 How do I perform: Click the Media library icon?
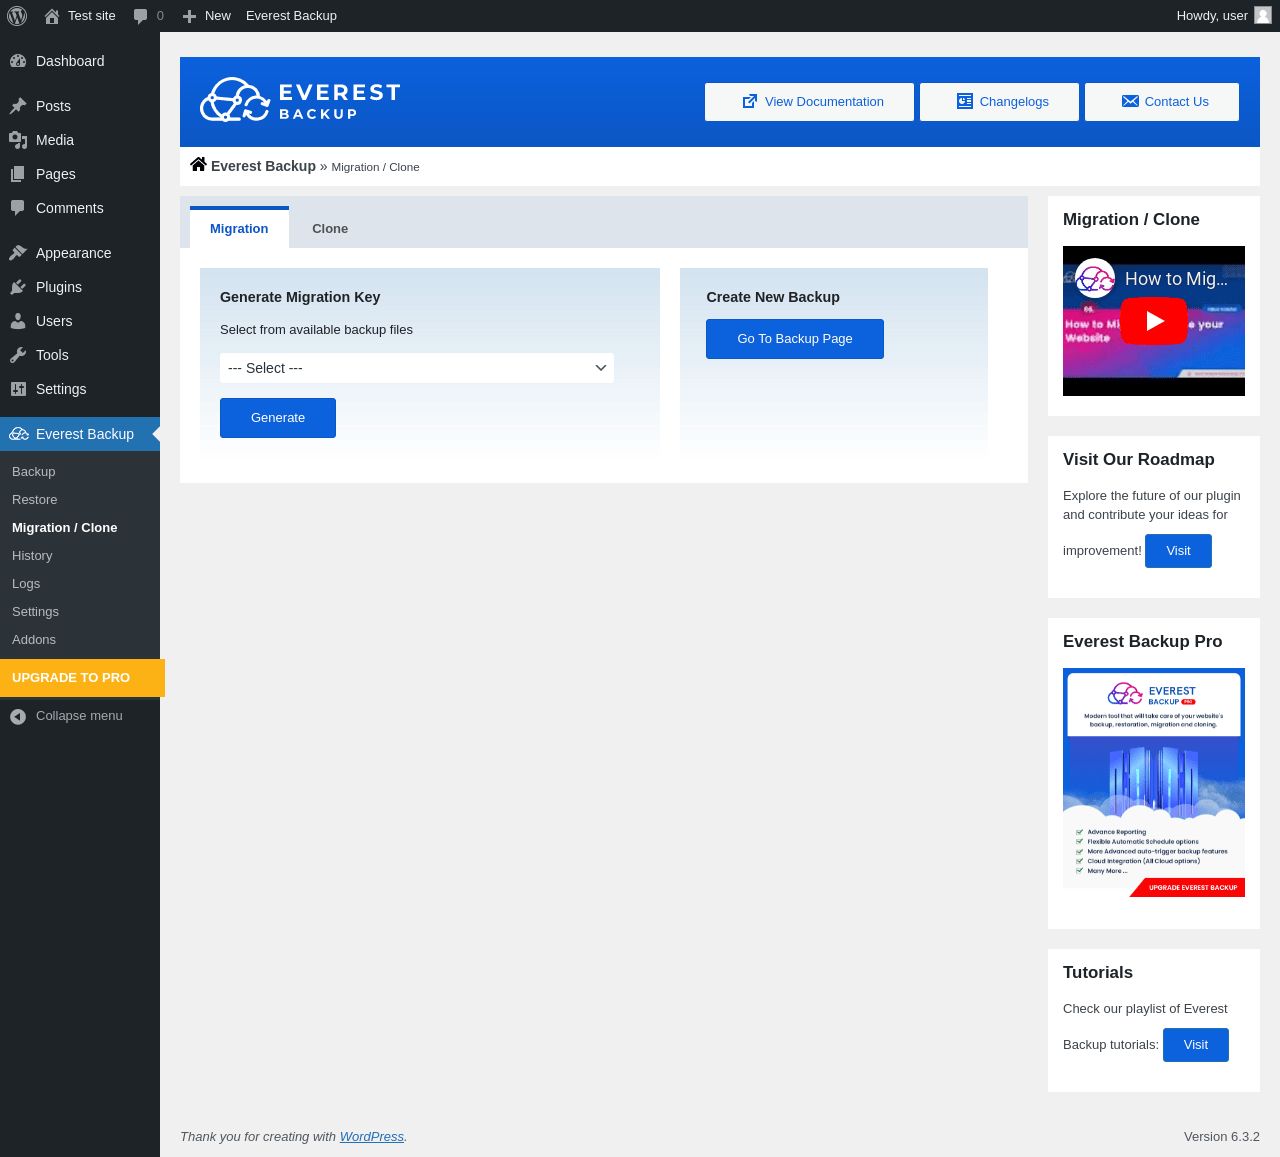click(18, 140)
